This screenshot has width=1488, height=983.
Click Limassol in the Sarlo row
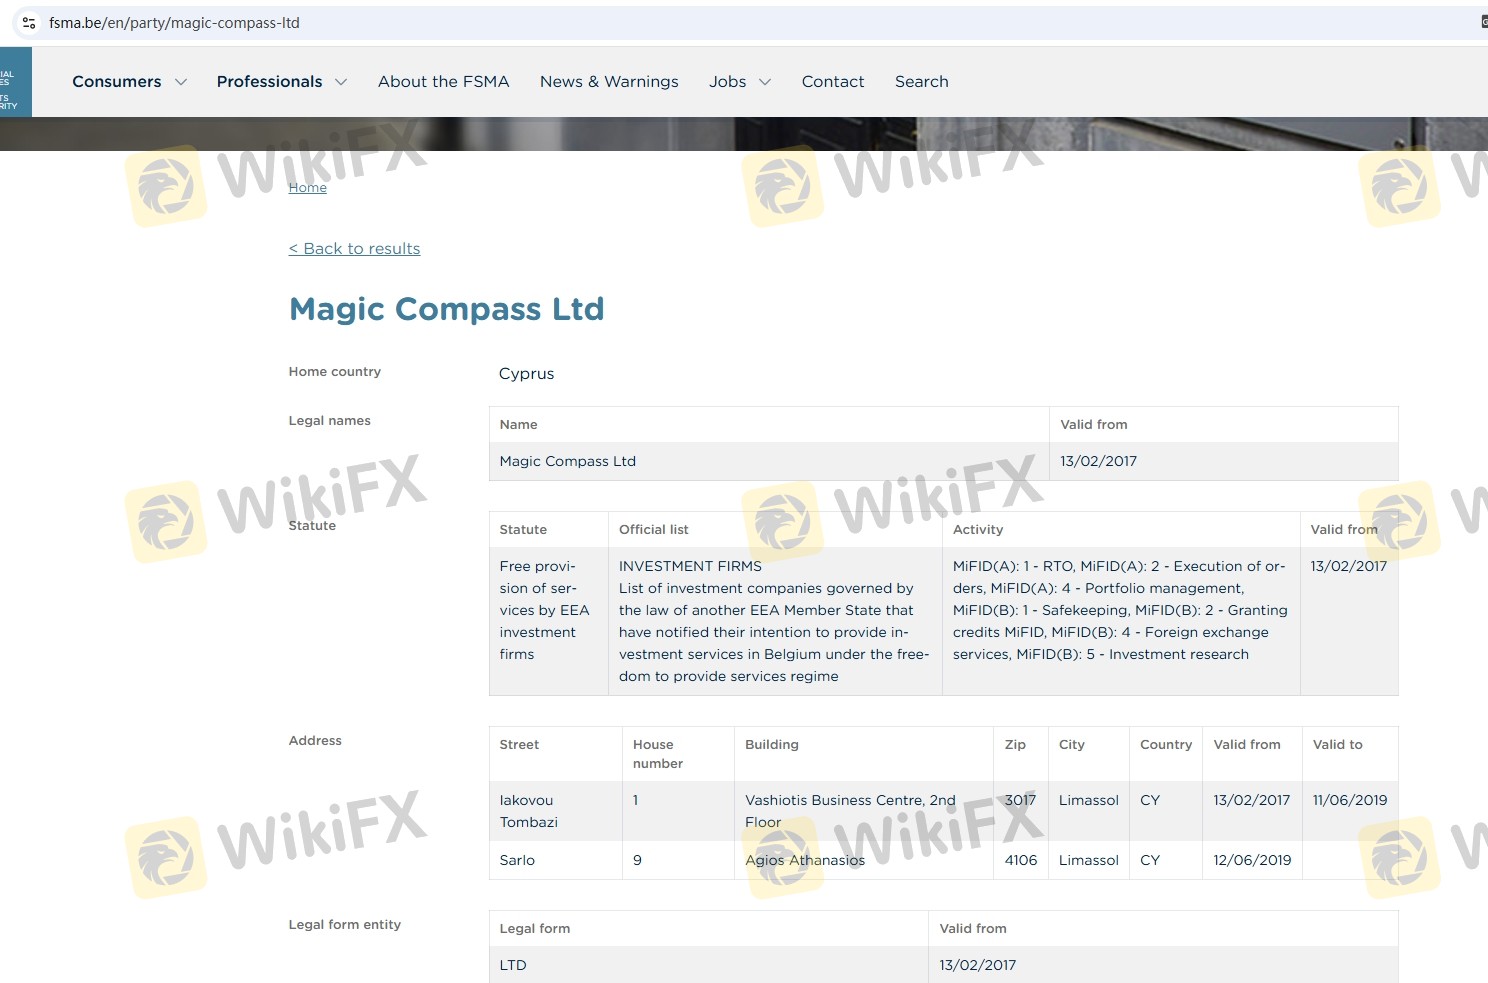(x=1089, y=860)
